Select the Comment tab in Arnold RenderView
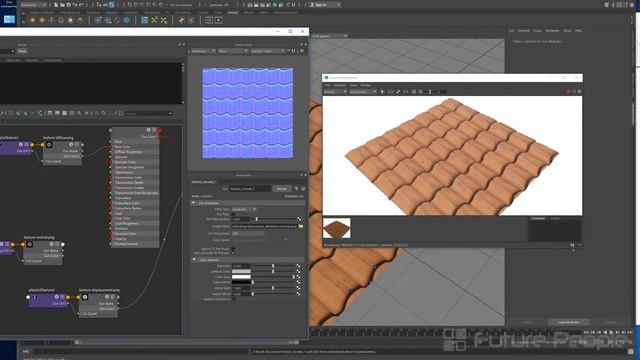Screen dimensions: 640x360 tap(538, 218)
